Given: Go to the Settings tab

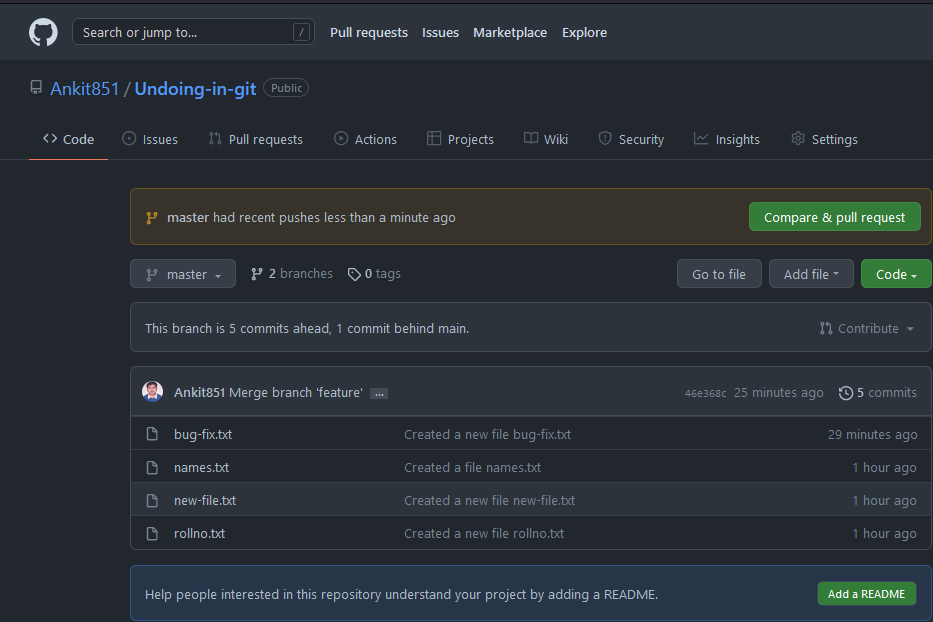Looking at the screenshot, I should click(x=824, y=139).
